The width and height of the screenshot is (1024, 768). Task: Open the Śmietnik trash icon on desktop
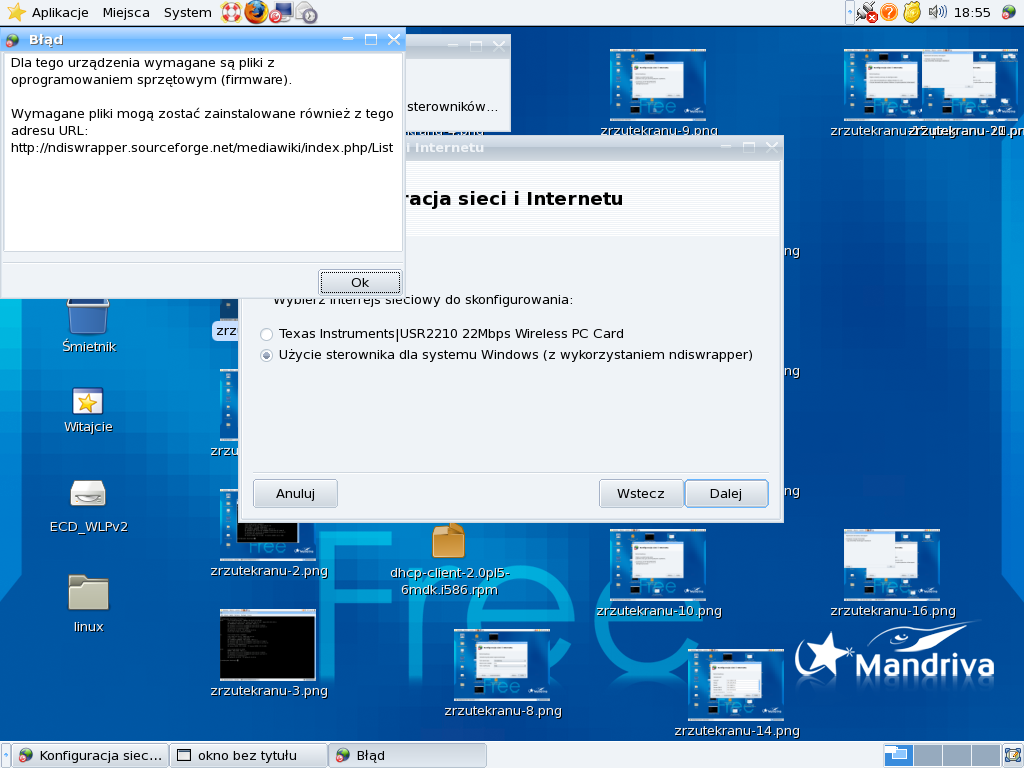click(x=88, y=318)
